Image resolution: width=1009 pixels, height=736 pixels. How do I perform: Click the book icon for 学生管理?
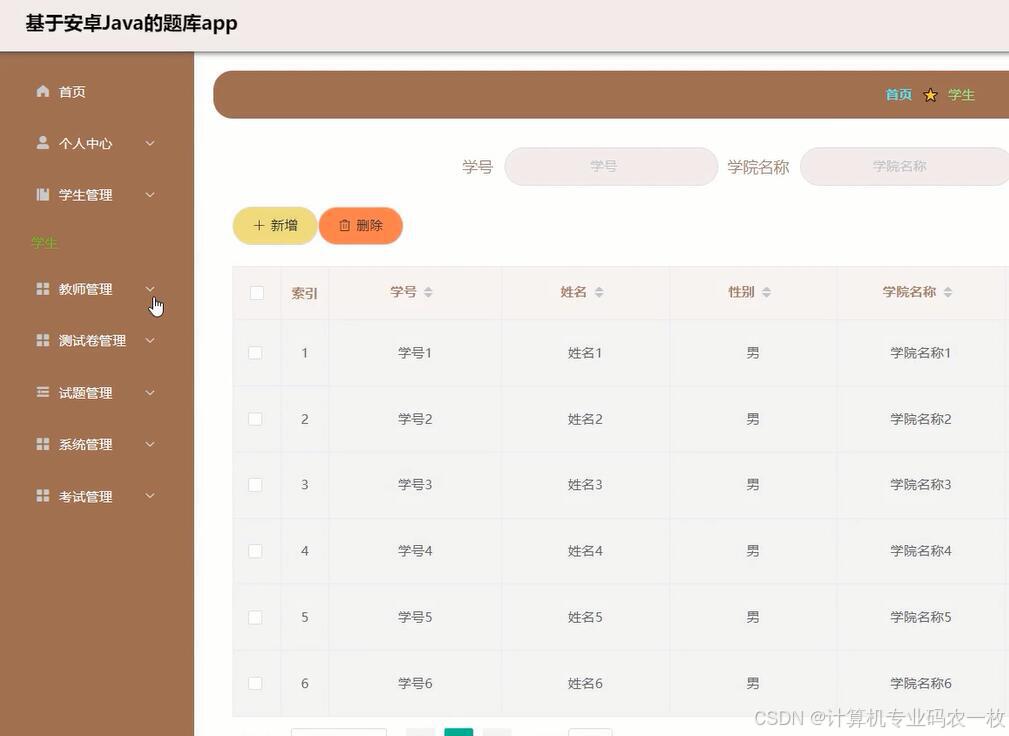click(42, 194)
